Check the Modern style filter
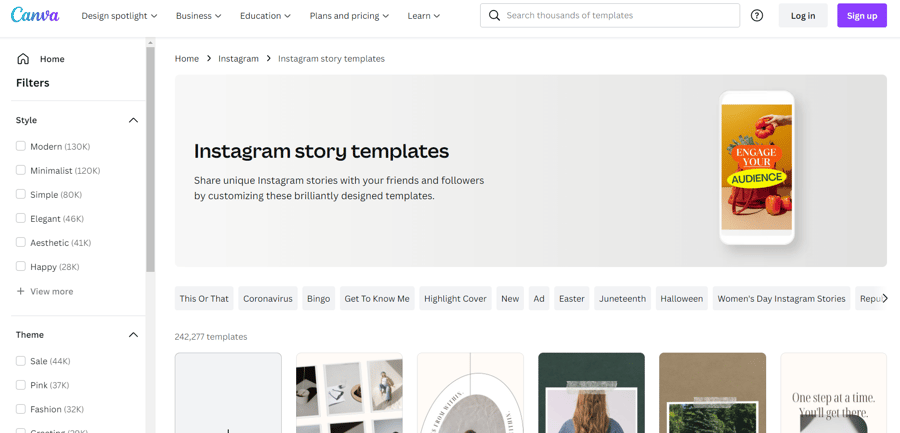The height and width of the screenshot is (433, 900). 21,146
